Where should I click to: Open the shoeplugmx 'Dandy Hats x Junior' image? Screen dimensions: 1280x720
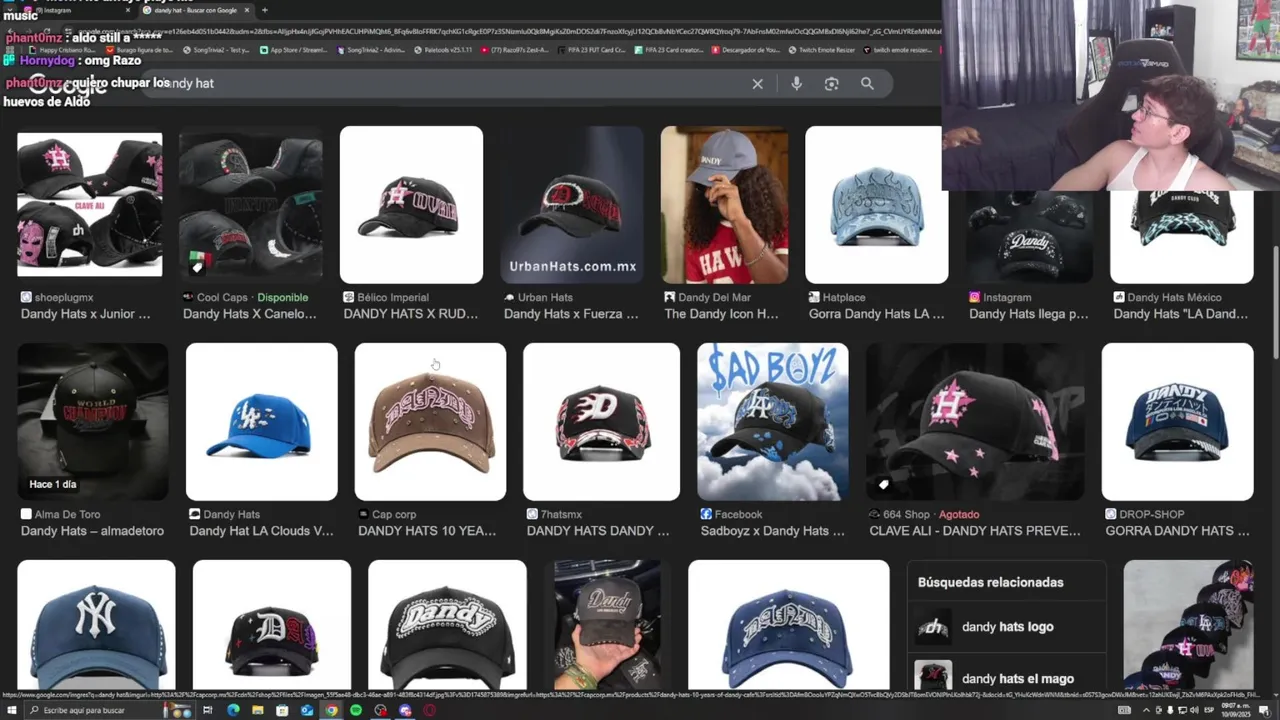coord(89,204)
